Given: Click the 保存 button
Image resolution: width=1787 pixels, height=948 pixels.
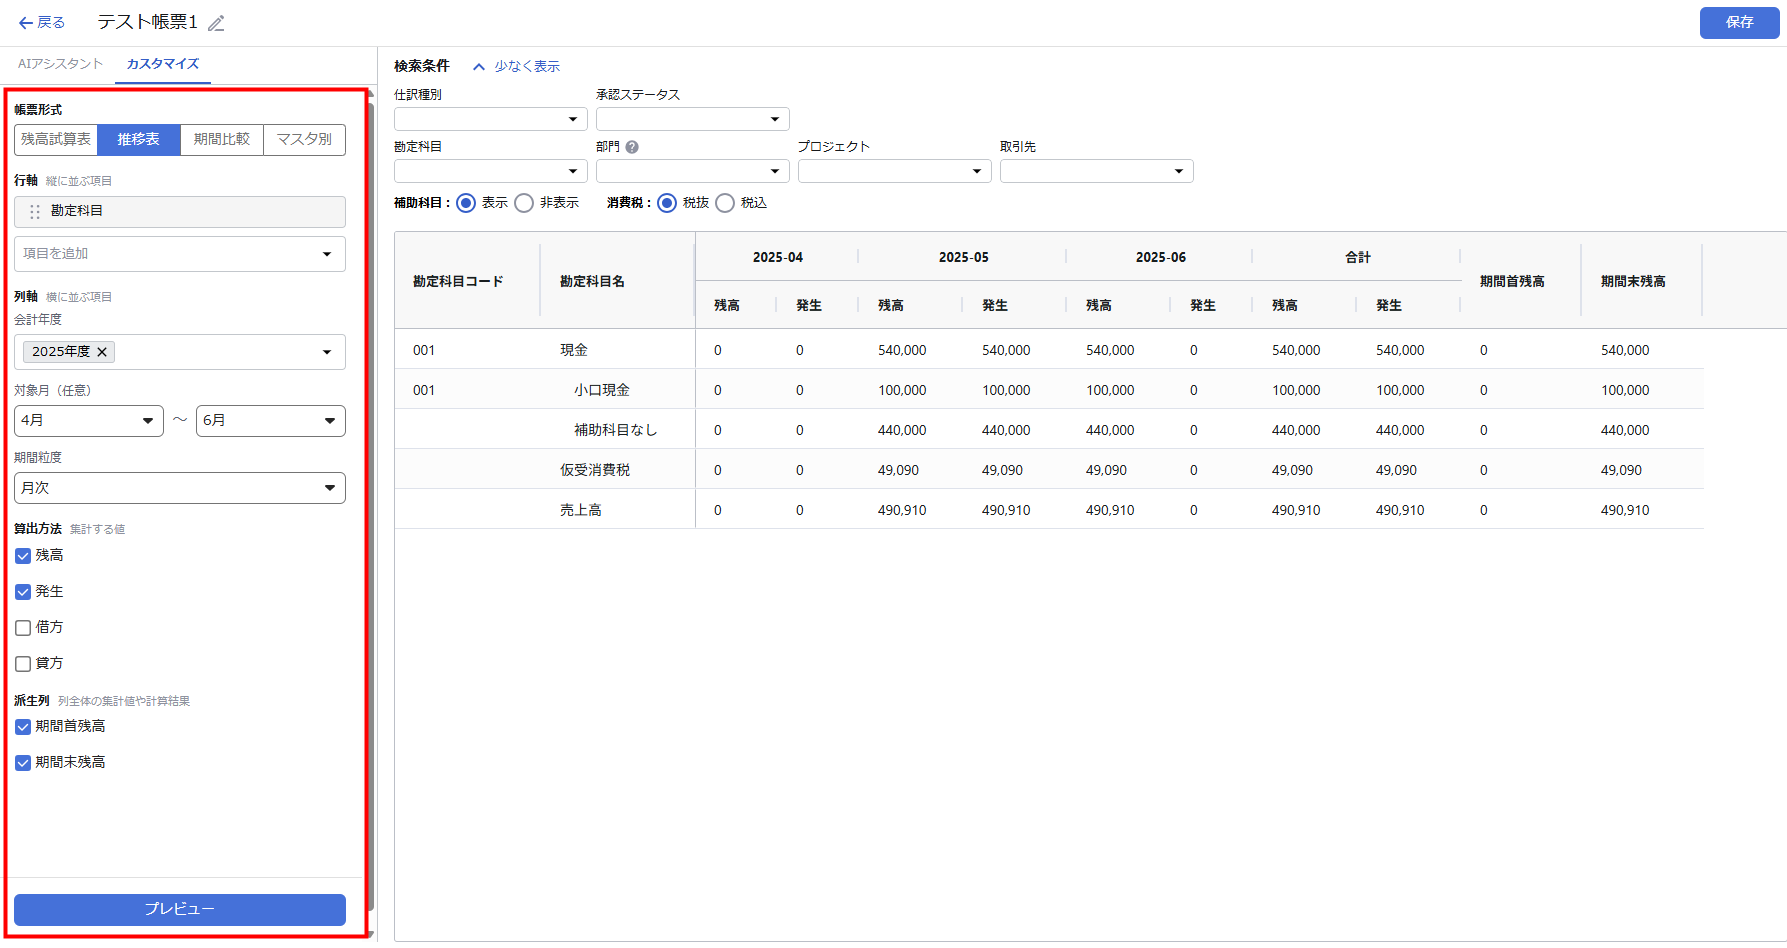Looking at the screenshot, I should (1739, 22).
